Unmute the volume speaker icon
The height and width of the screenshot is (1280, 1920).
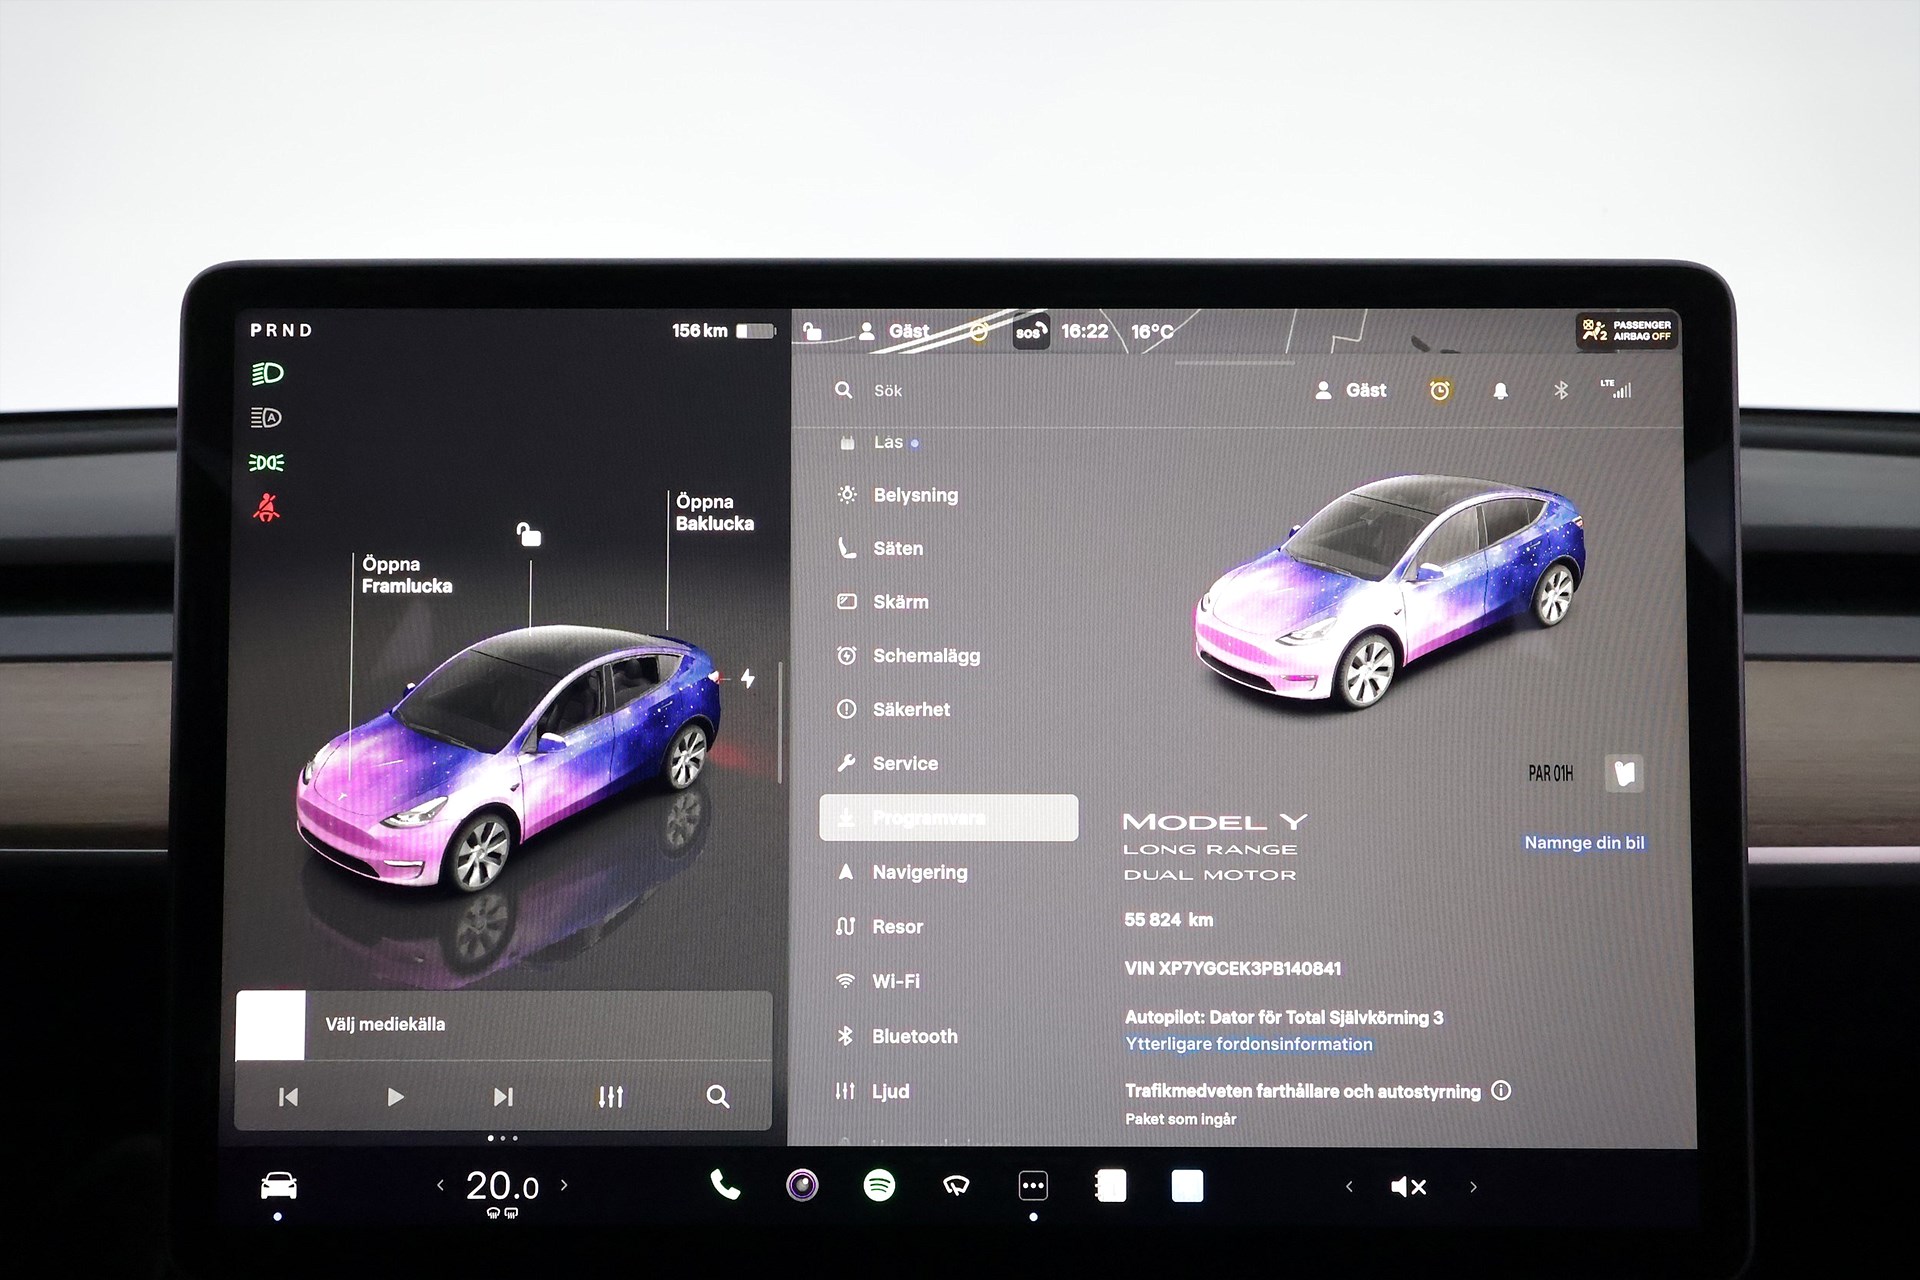[x=1408, y=1187]
